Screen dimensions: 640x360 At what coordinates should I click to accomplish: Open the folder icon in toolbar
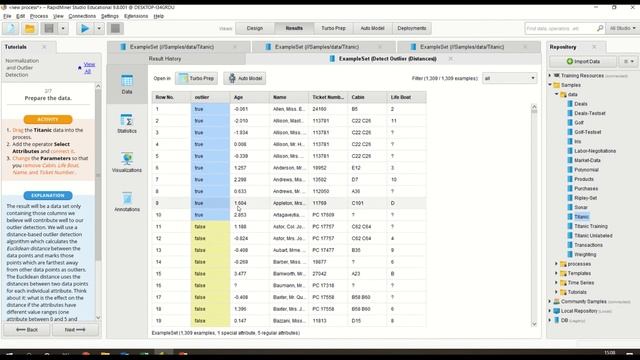click(x=30, y=29)
